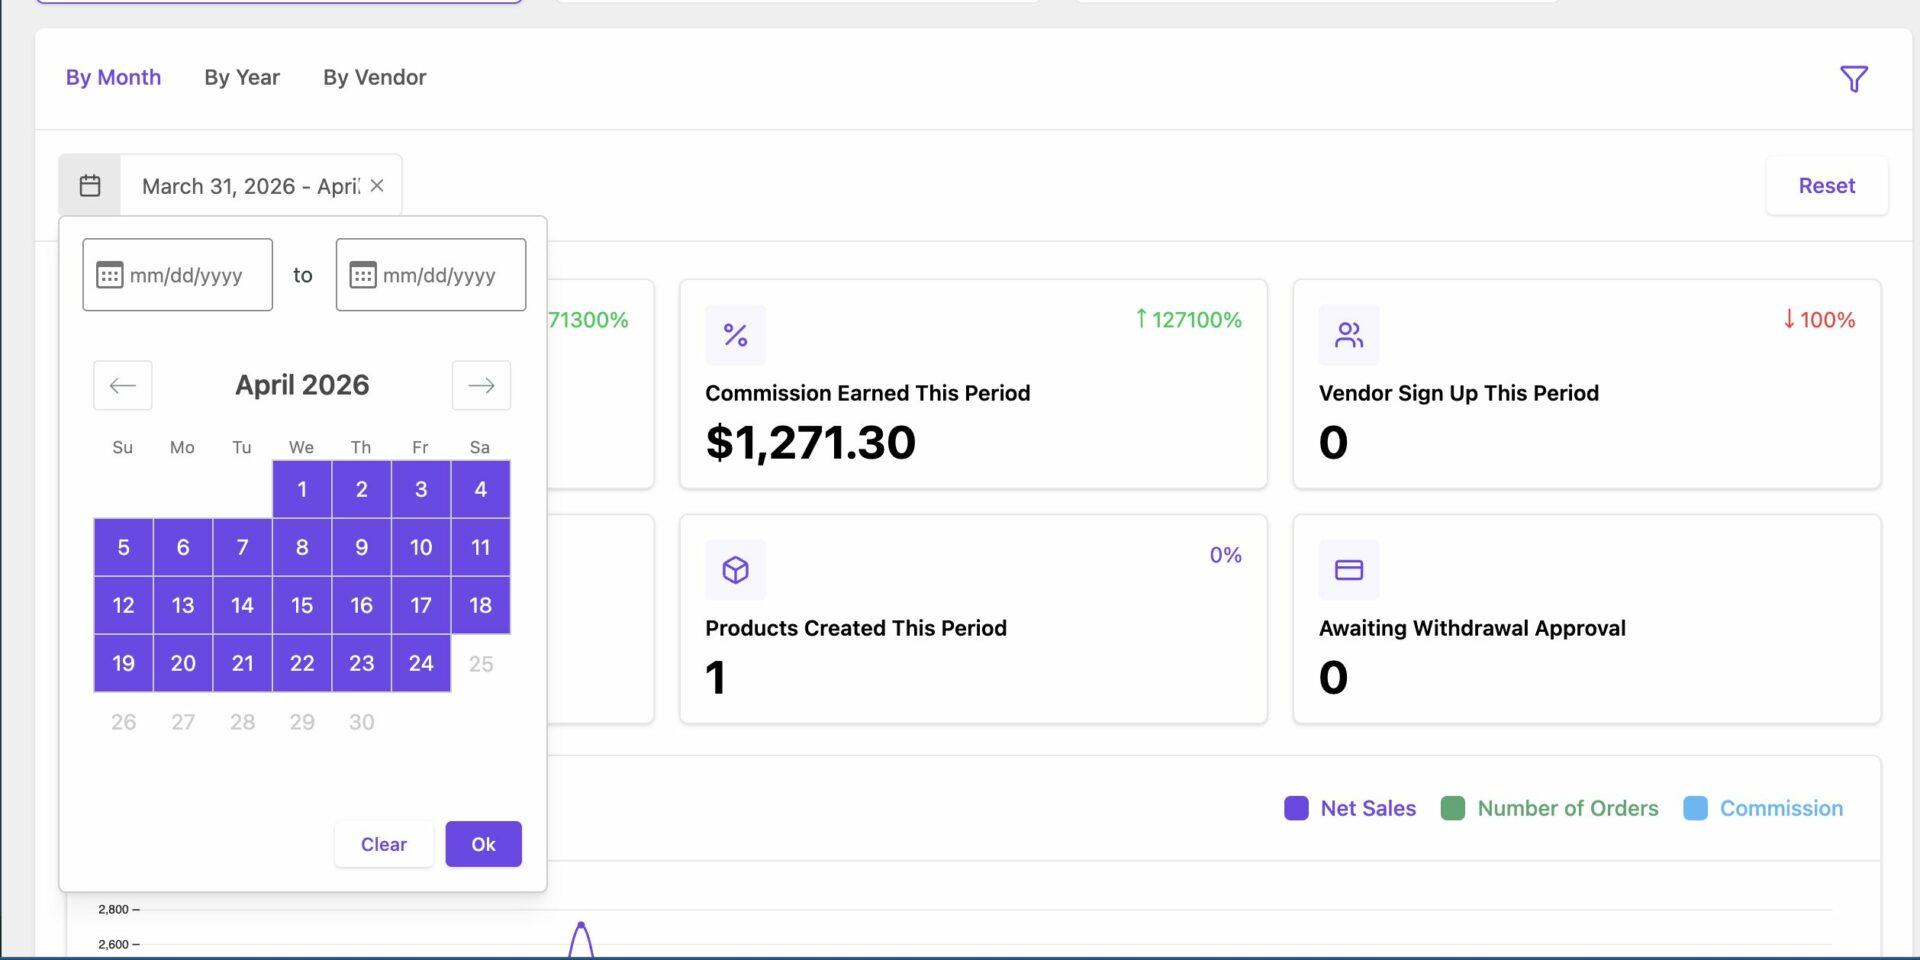This screenshot has height=960, width=1920.
Task: Click the April 2026 month heading
Action: (302, 385)
